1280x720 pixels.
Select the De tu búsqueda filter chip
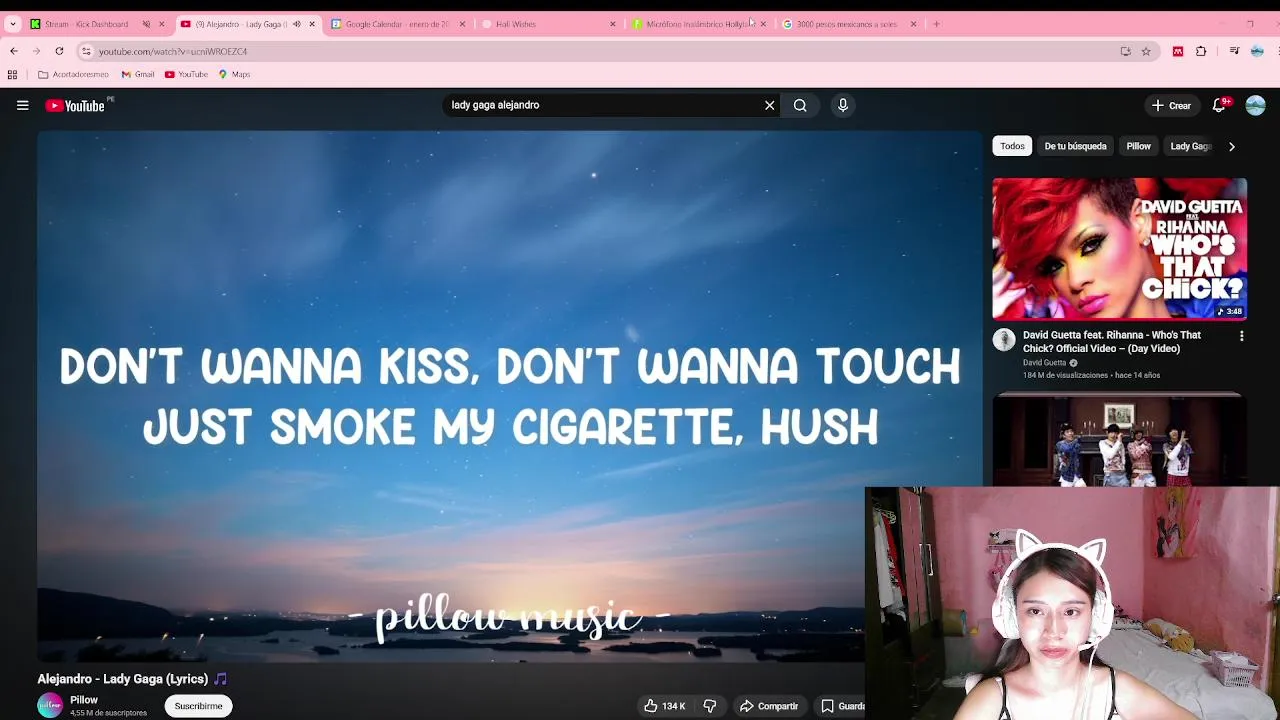1075,146
